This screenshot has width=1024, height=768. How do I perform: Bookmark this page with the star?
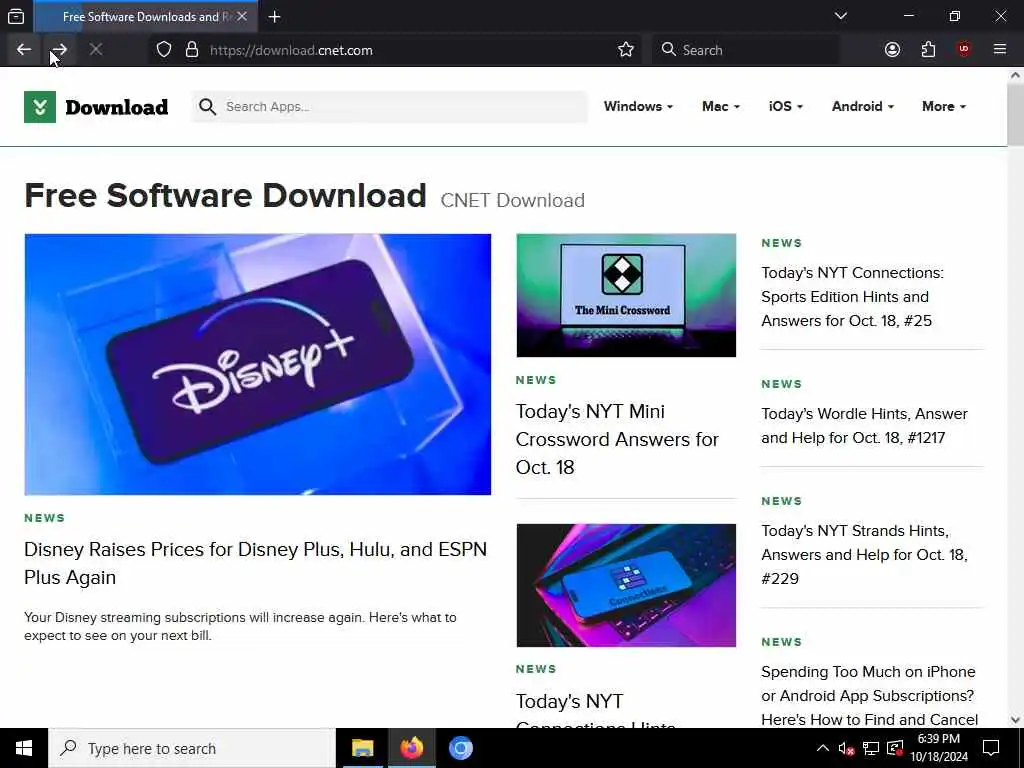[x=626, y=50]
